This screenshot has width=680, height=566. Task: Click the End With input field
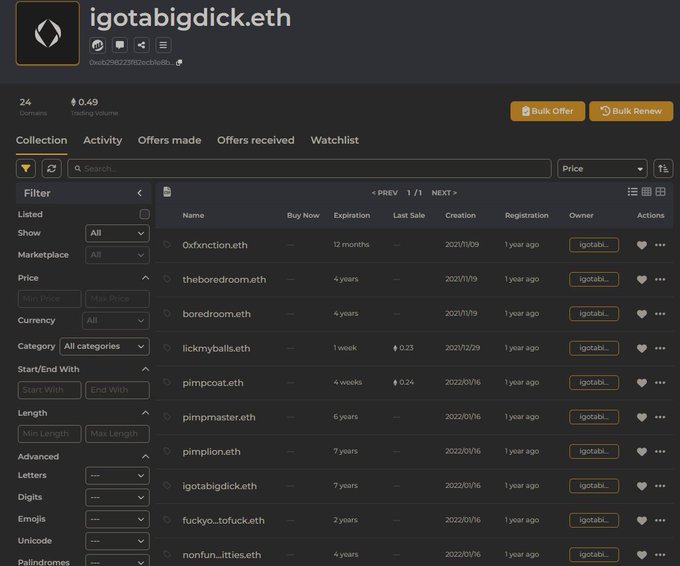(118, 390)
